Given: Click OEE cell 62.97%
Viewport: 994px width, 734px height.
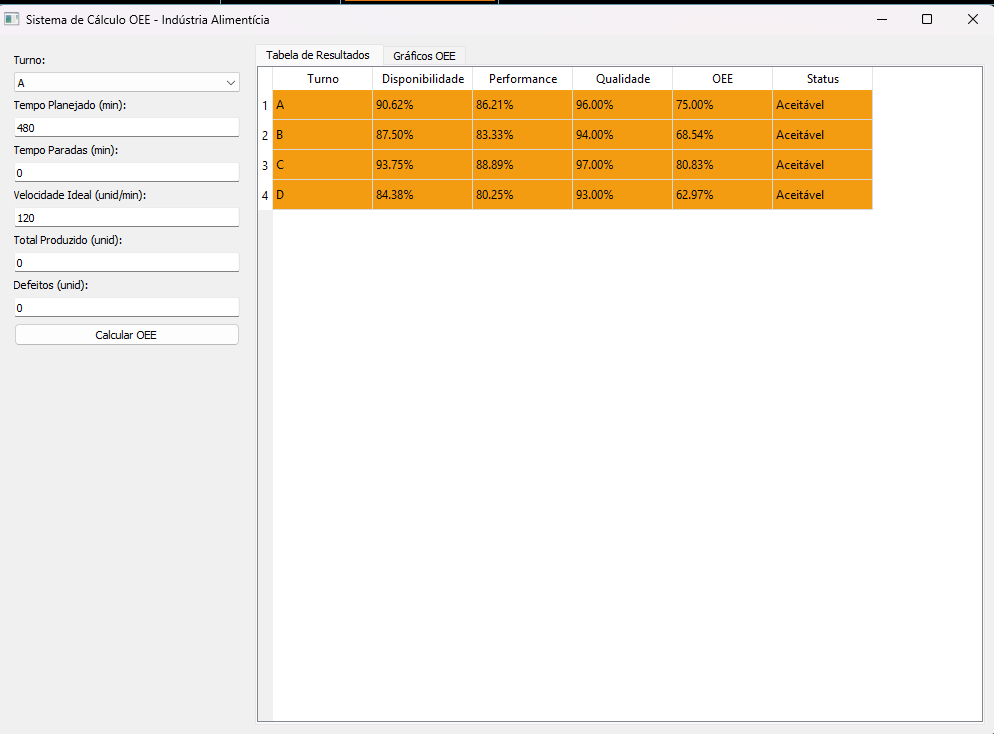Looking at the screenshot, I should click(x=723, y=195).
